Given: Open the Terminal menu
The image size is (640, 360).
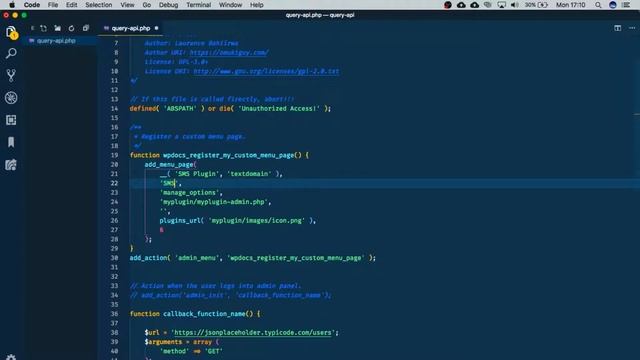Looking at the screenshot, I should pyautogui.click(x=198, y=5).
